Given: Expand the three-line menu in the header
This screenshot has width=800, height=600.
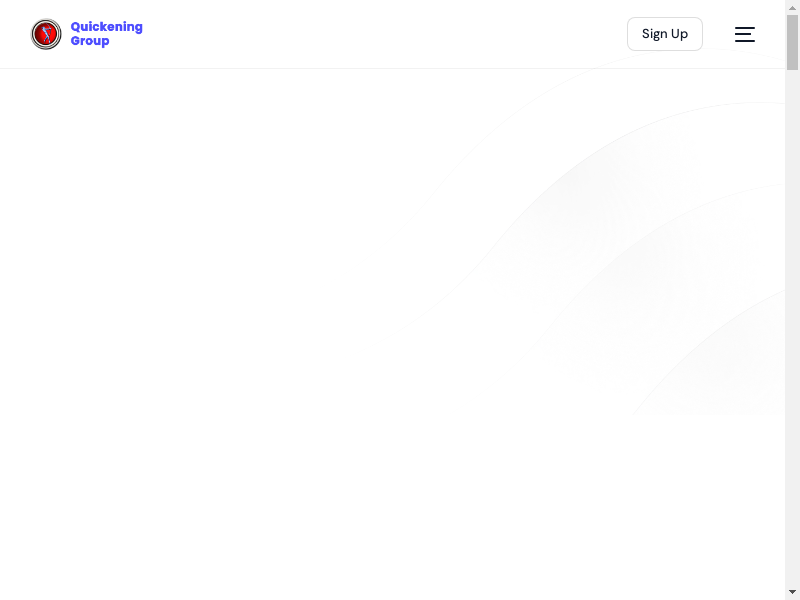Looking at the screenshot, I should pos(745,34).
